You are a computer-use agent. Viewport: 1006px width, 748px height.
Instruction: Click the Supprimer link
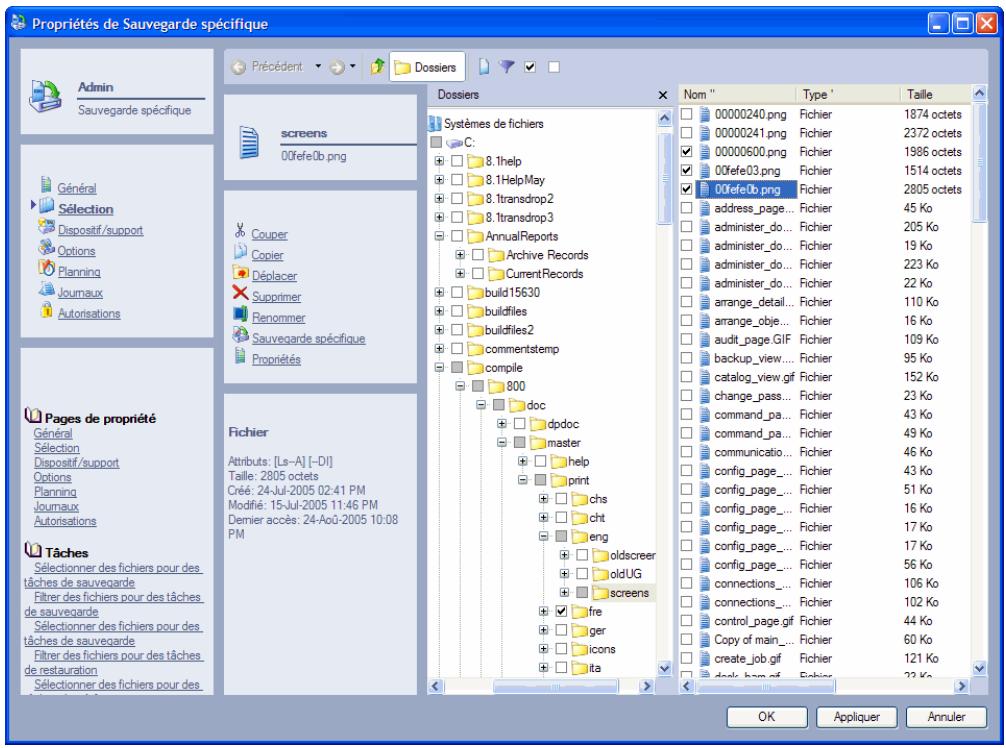click(x=277, y=297)
